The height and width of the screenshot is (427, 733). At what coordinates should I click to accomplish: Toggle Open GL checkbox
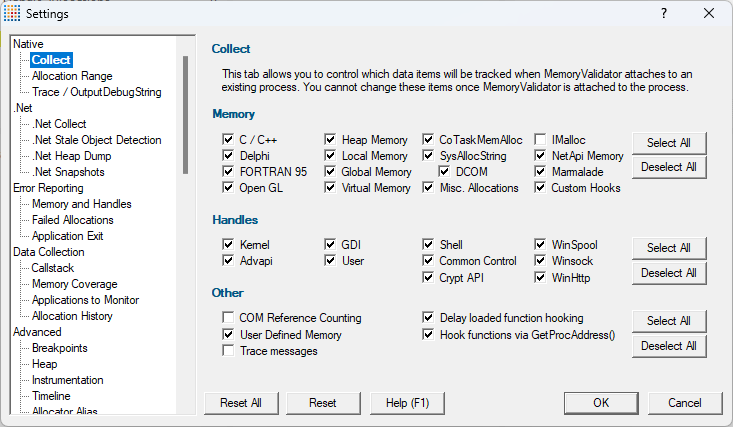click(x=228, y=188)
